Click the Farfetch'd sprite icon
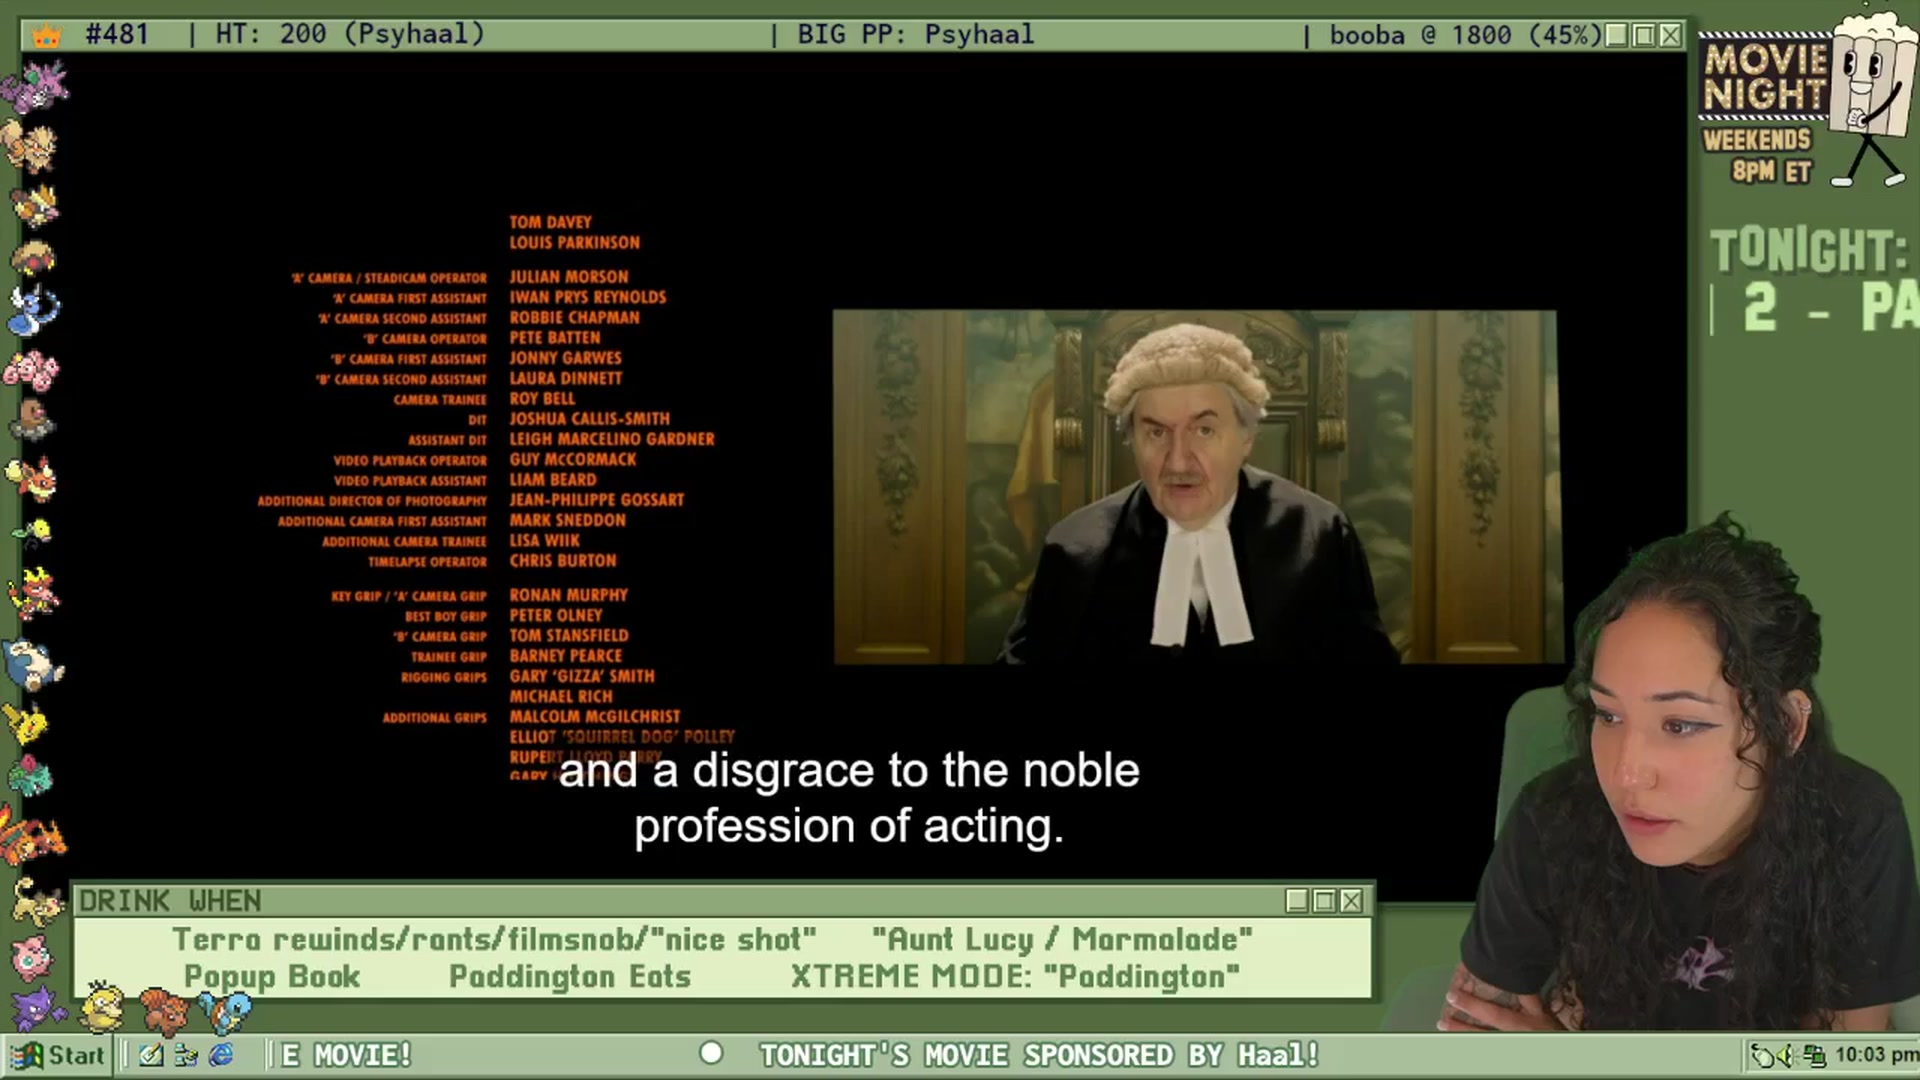Viewport: 1920px width, 1080px height. point(36,205)
